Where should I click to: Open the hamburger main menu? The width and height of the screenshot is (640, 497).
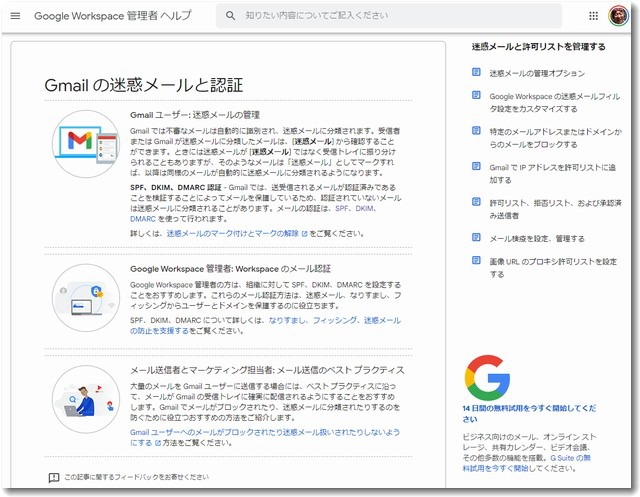click(15, 16)
